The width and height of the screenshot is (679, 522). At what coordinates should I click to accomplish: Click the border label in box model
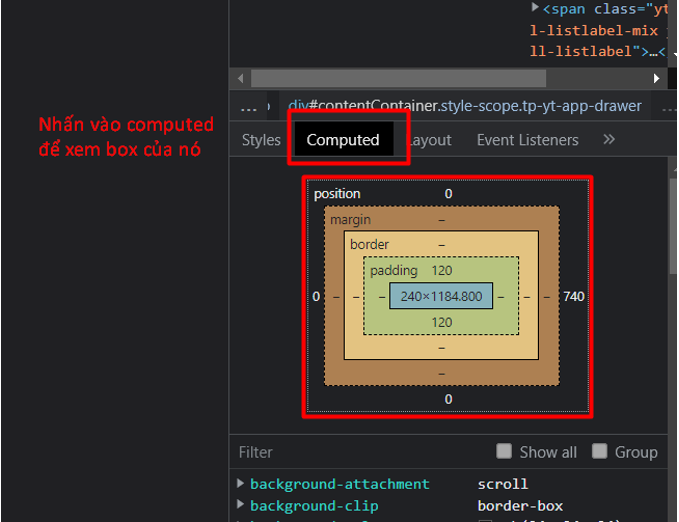[x=369, y=245]
